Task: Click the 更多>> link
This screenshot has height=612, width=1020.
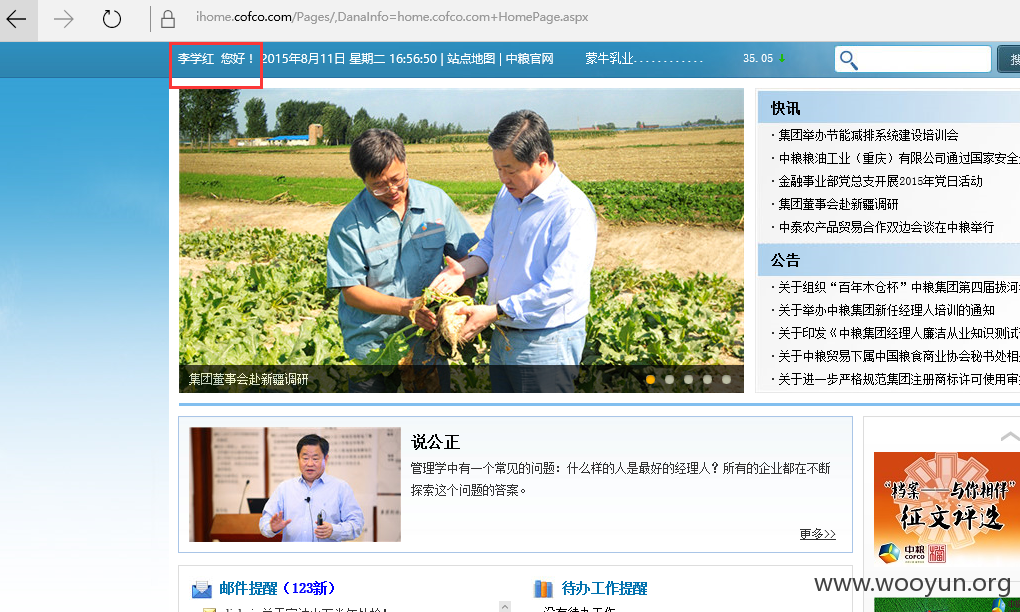Action: [x=818, y=534]
